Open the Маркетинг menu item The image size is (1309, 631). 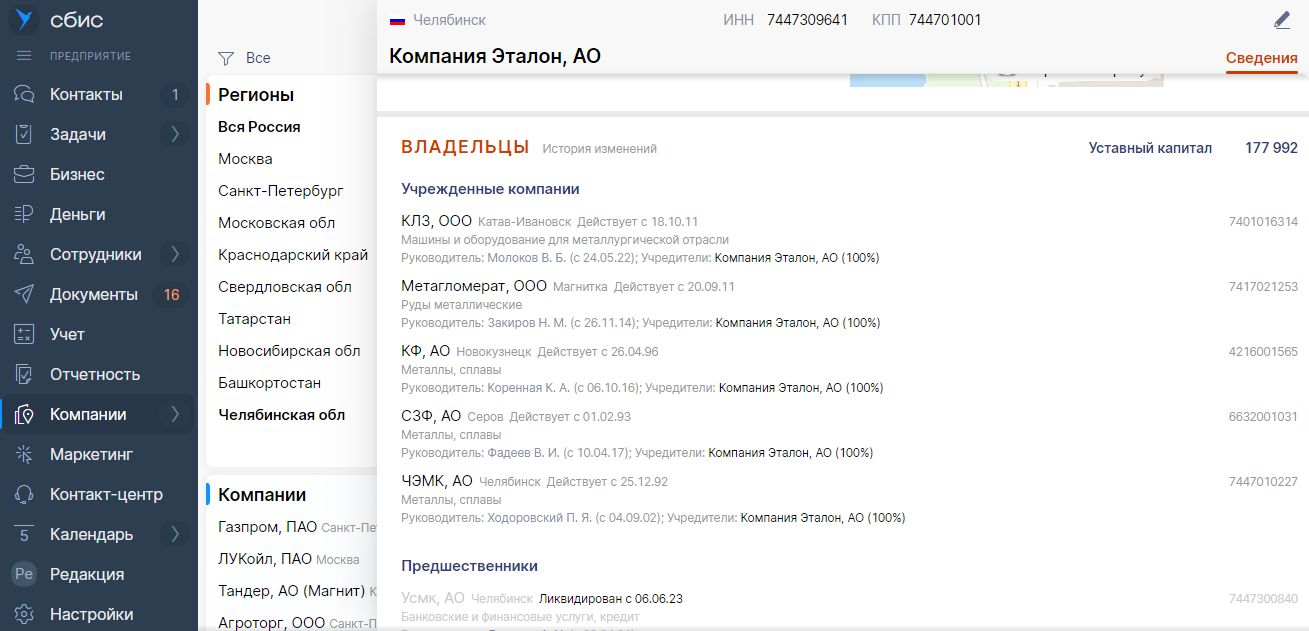pyautogui.click(x=91, y=454)
